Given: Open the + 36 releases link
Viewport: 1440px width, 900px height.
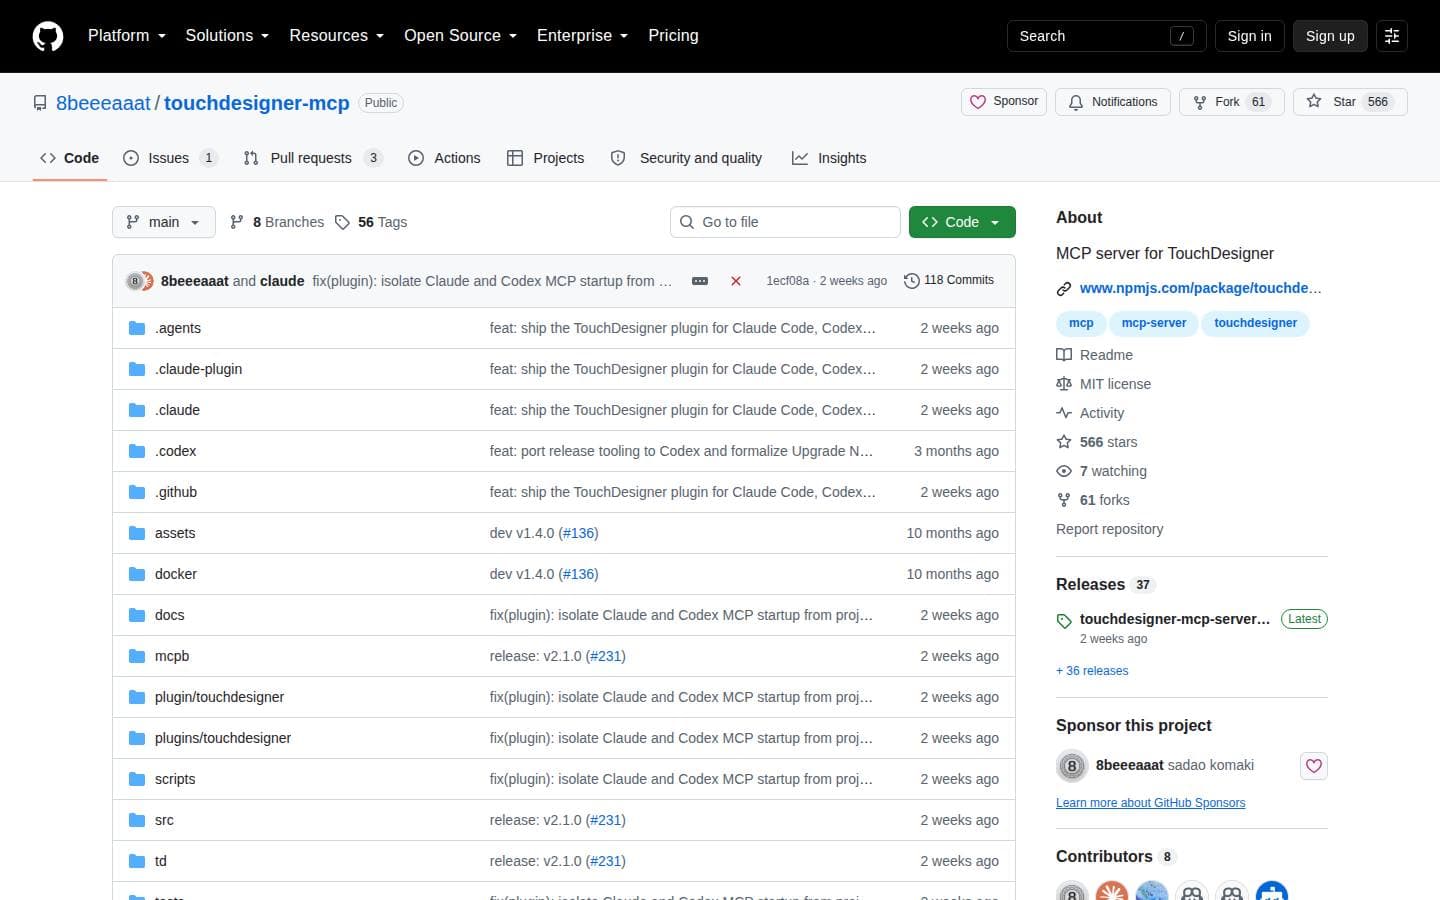Looking at the screenshot, I should click(x=1092, y=671).
